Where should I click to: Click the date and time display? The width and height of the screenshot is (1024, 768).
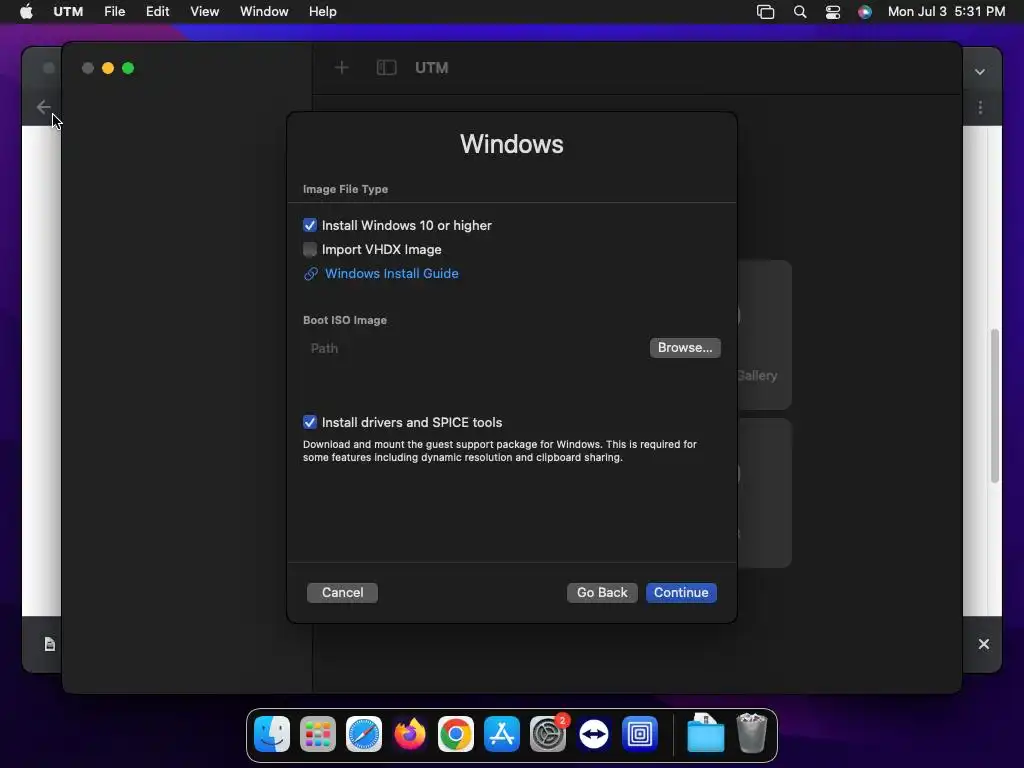[x=946, y=12]
